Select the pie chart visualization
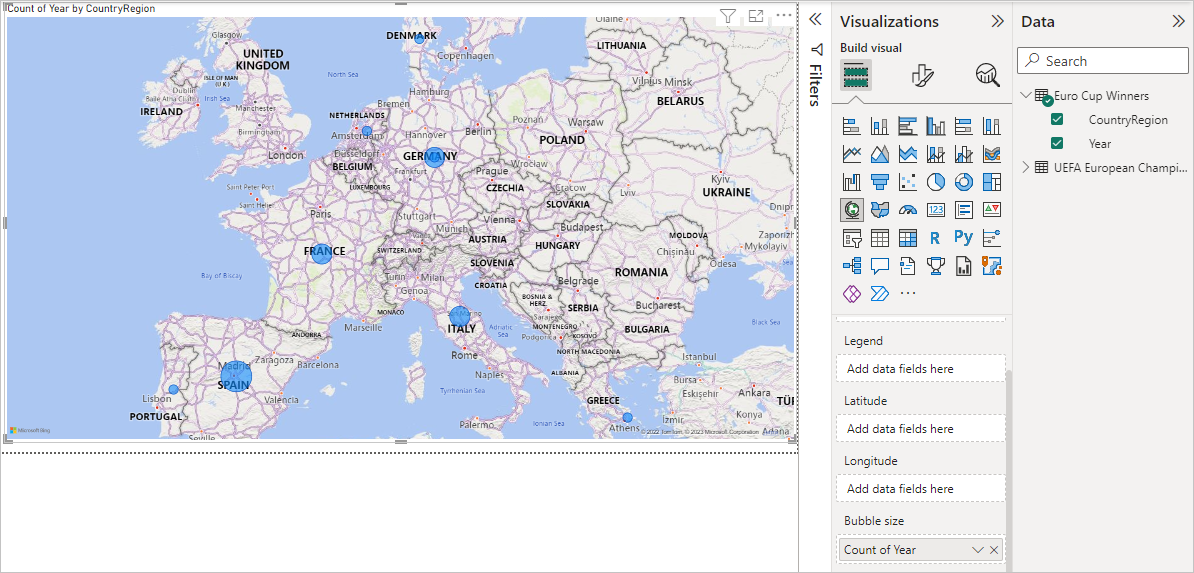 pos(936,182)
